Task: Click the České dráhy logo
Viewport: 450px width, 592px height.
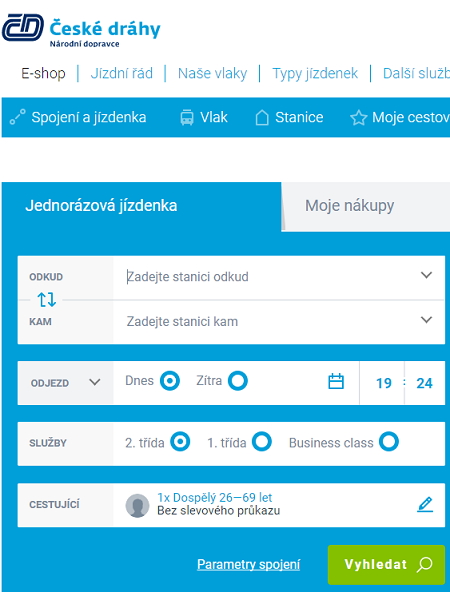Action: tap(81, 29)
